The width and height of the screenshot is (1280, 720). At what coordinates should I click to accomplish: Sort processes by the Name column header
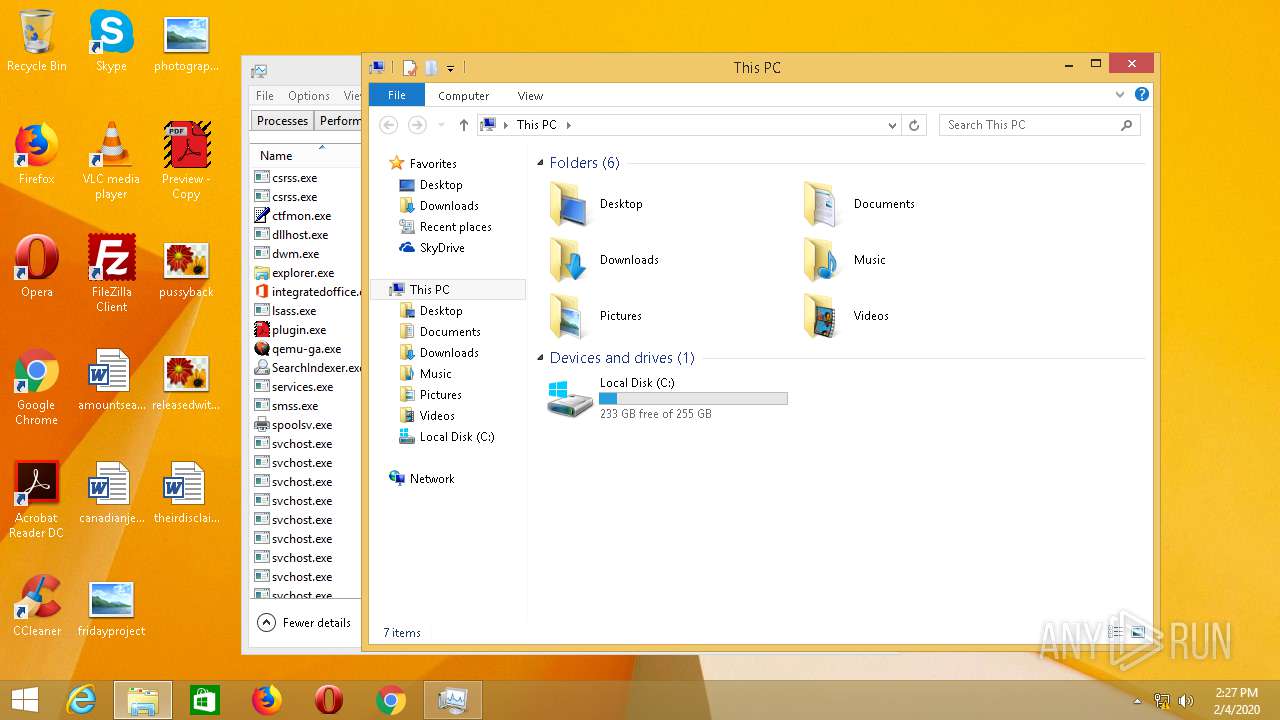point(305,155)
